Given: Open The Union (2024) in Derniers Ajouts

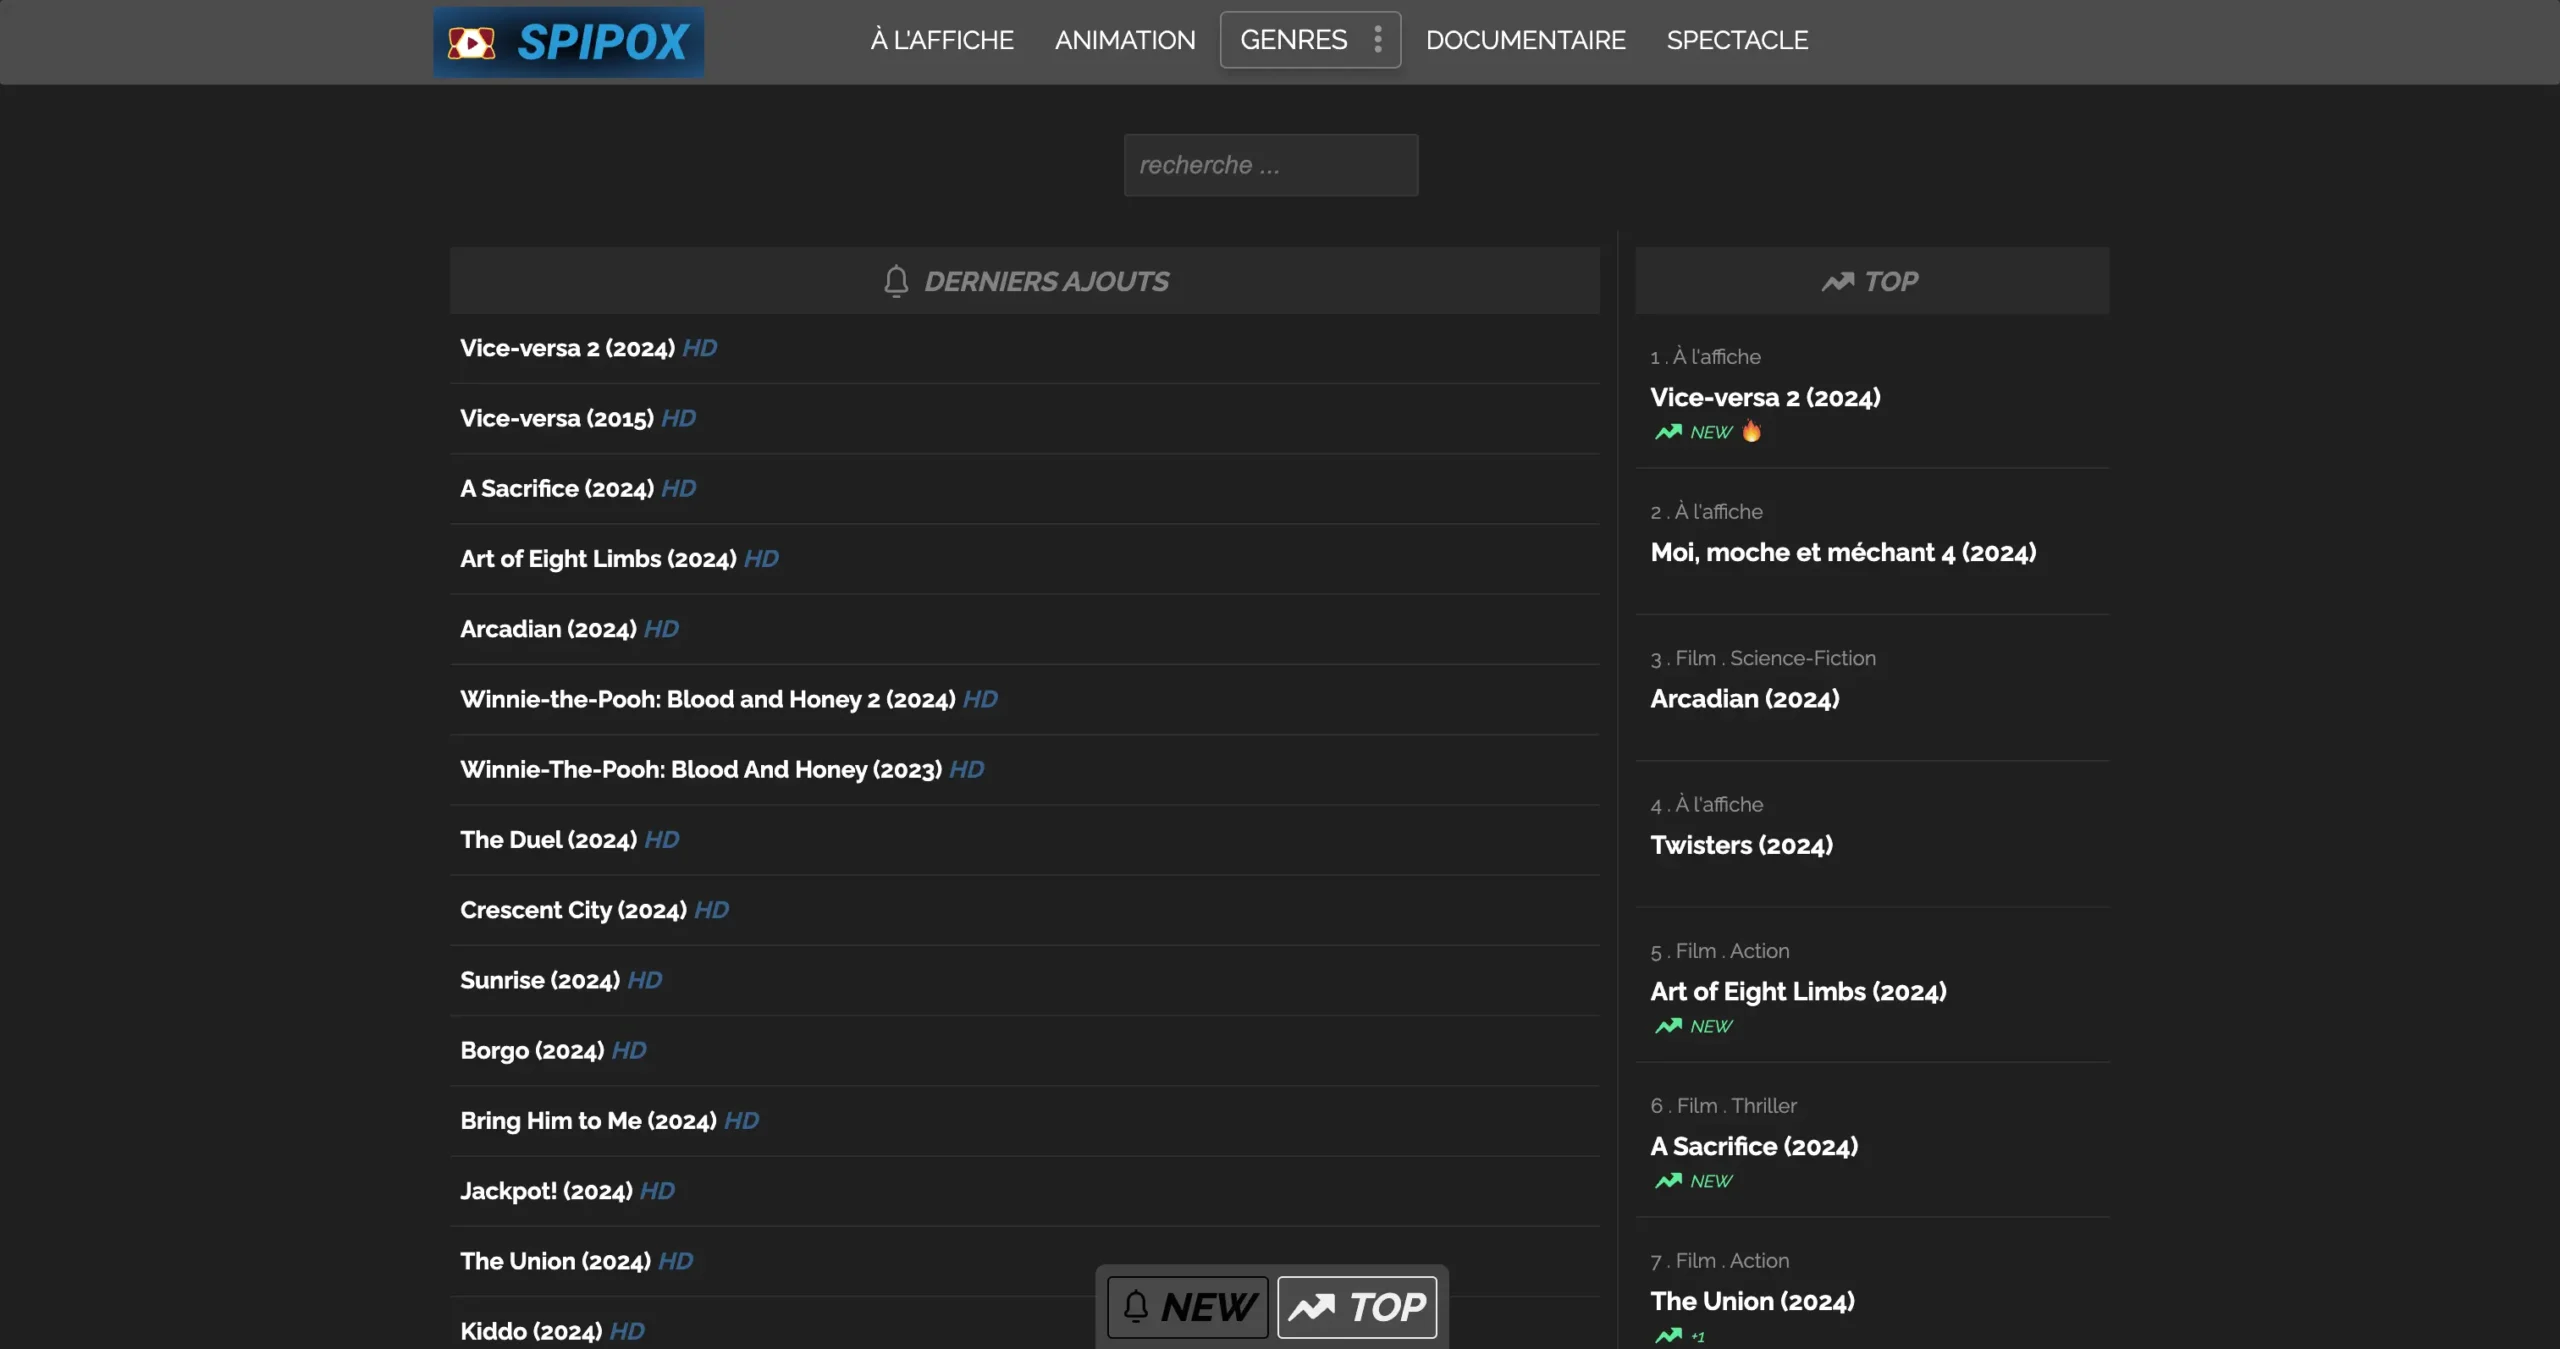Looking at the screenshot, I should (555, 1261).
